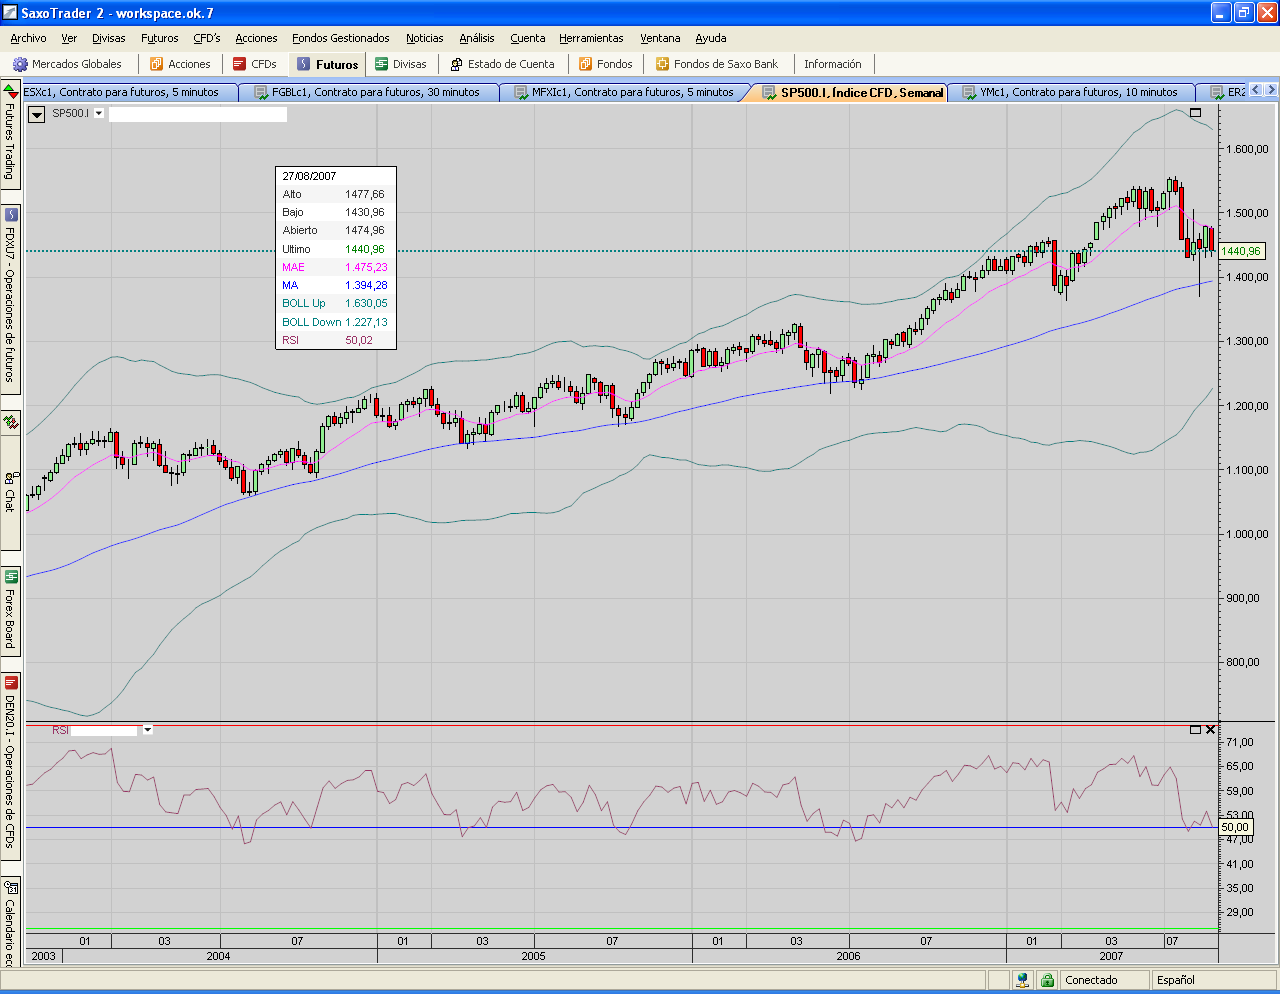Image resolution: width=1280 pixels, height=994 pixels.
Task: Open the chart menu arrow dropdown
Action: 36,114
